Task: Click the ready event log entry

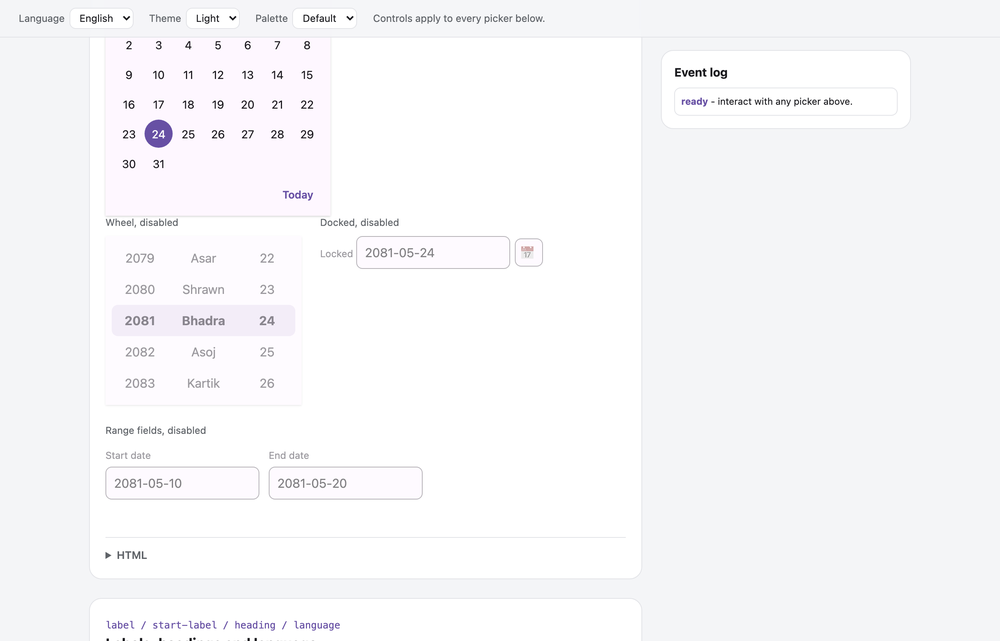Action: [x=786, y=101]
